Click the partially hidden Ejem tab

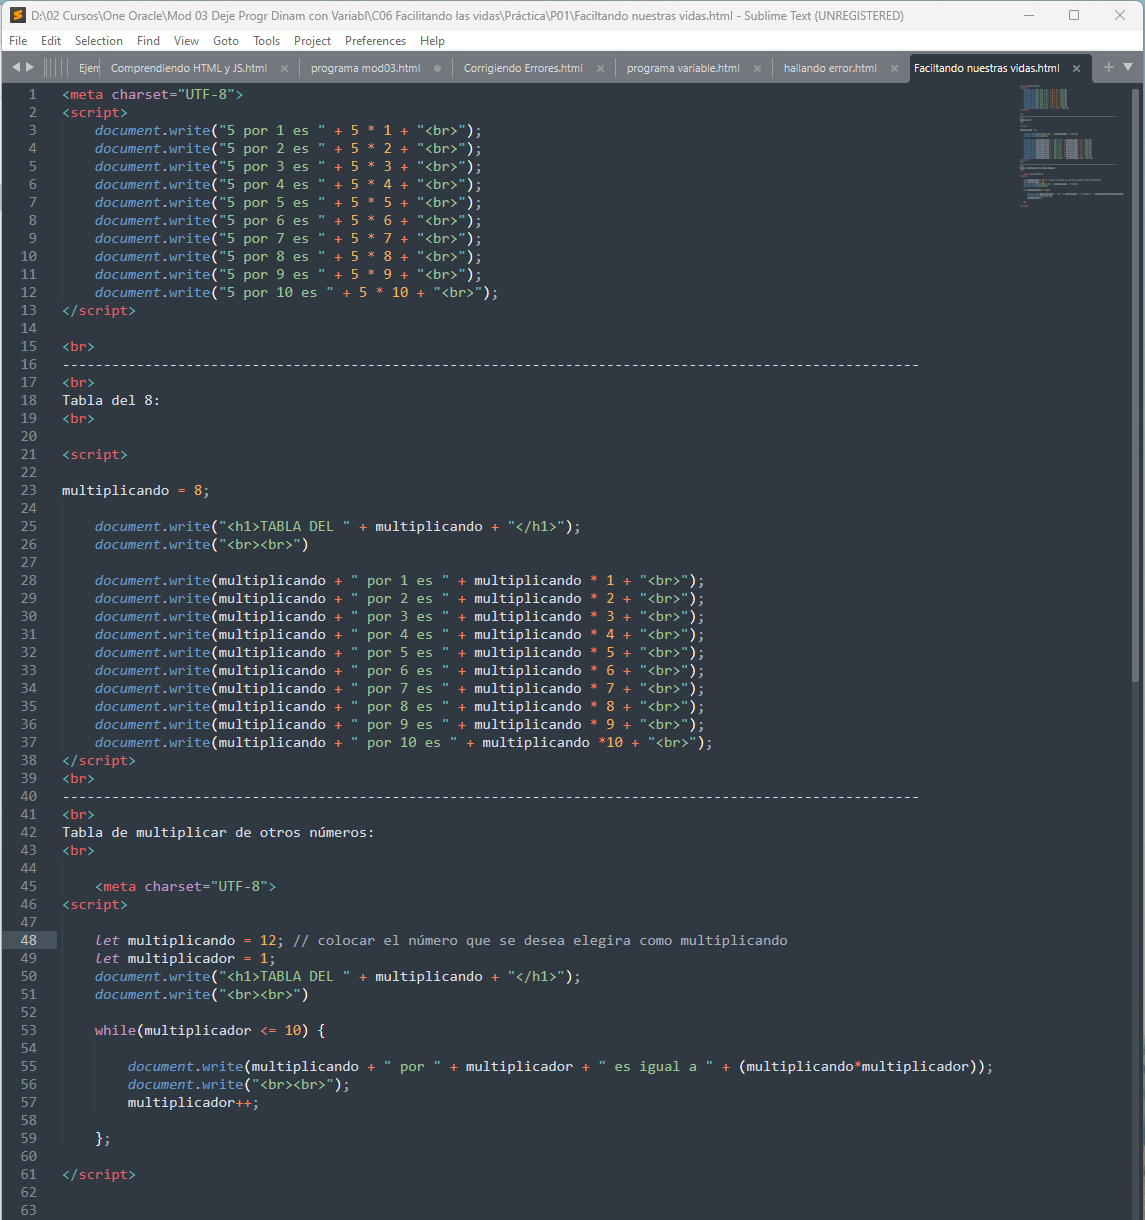coord(88,68)
